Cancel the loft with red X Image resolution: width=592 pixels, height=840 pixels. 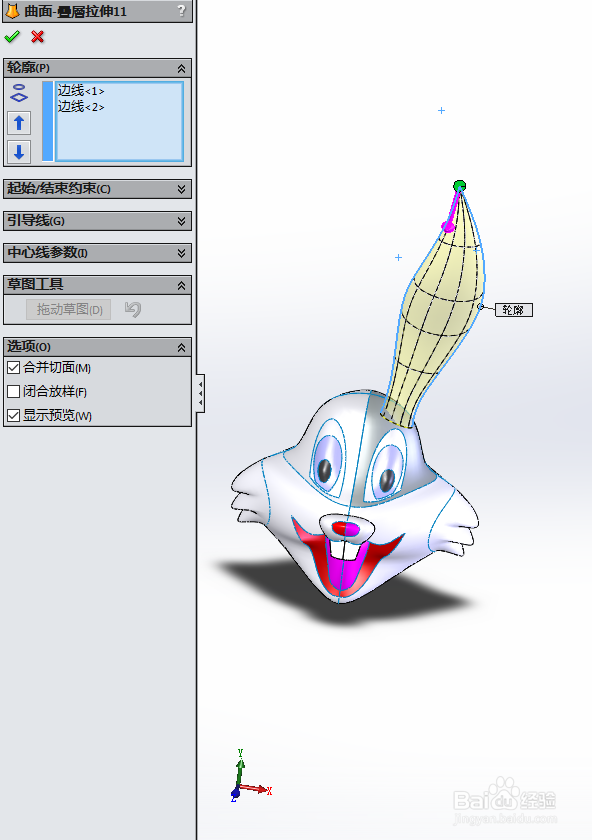pyautogui.click(x=38, y=36)
